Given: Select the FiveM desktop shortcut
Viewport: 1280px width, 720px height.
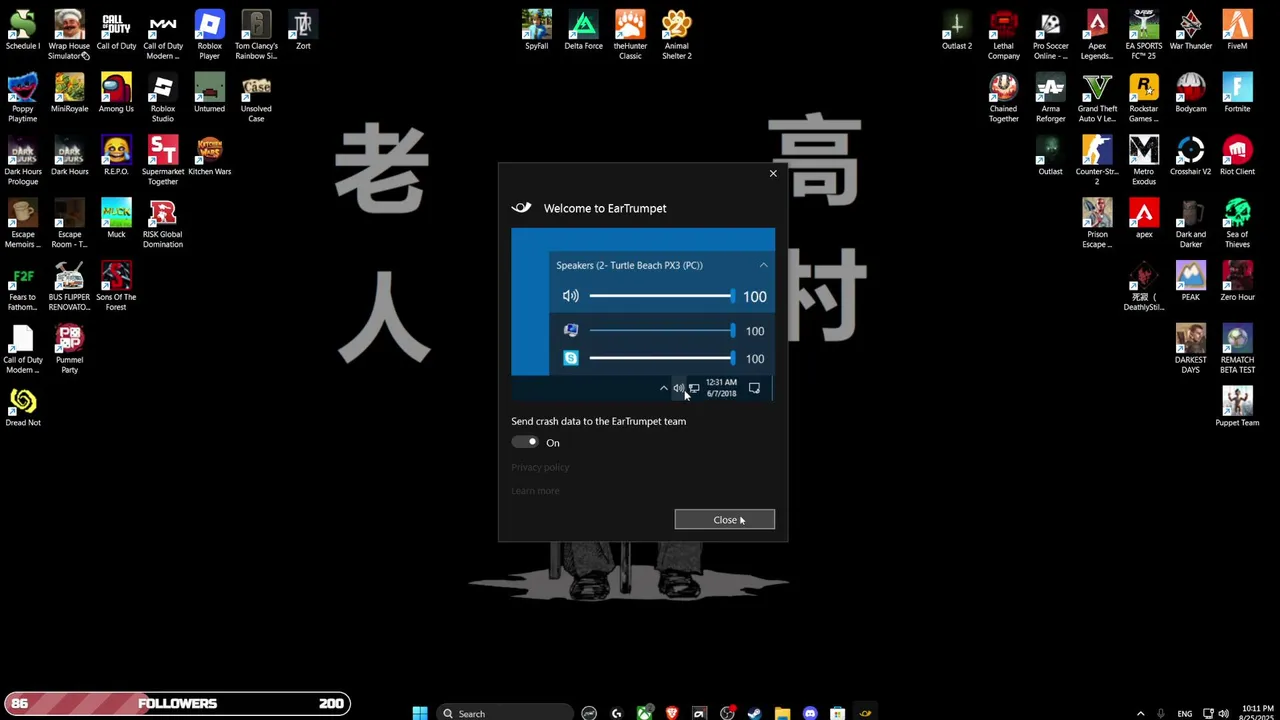Looking at the screenshot, I should pos(1237,31).
